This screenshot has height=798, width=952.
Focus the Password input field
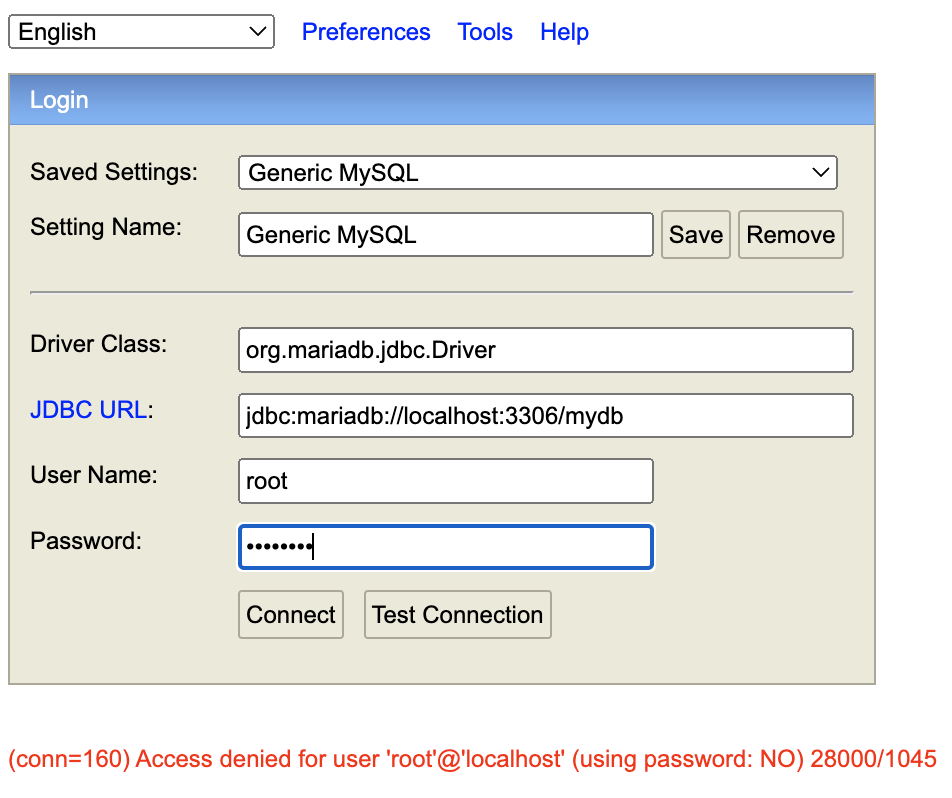(x=446, y=547)
